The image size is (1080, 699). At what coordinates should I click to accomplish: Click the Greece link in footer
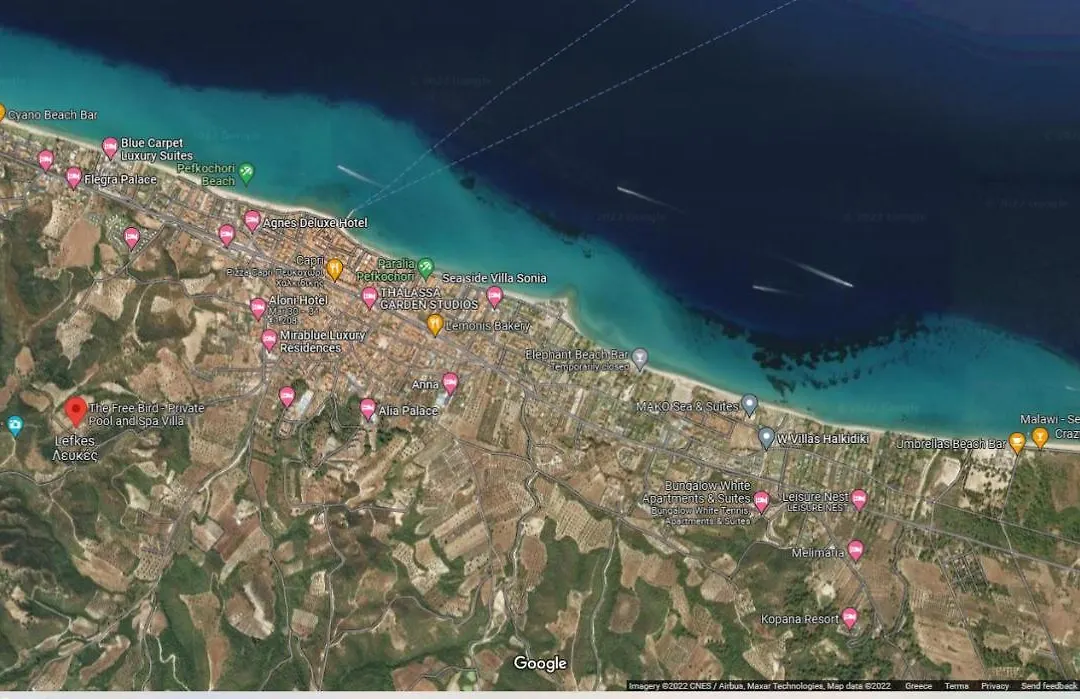[918, 686]
